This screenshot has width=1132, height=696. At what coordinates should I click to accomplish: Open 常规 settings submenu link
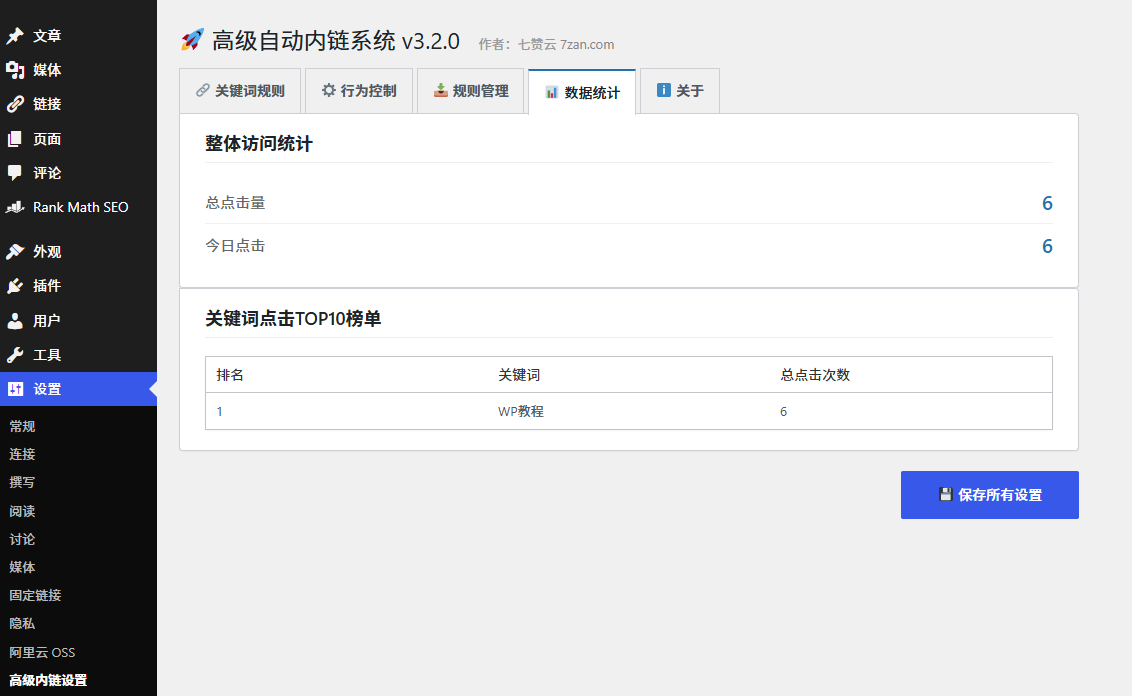pos(22,426)
